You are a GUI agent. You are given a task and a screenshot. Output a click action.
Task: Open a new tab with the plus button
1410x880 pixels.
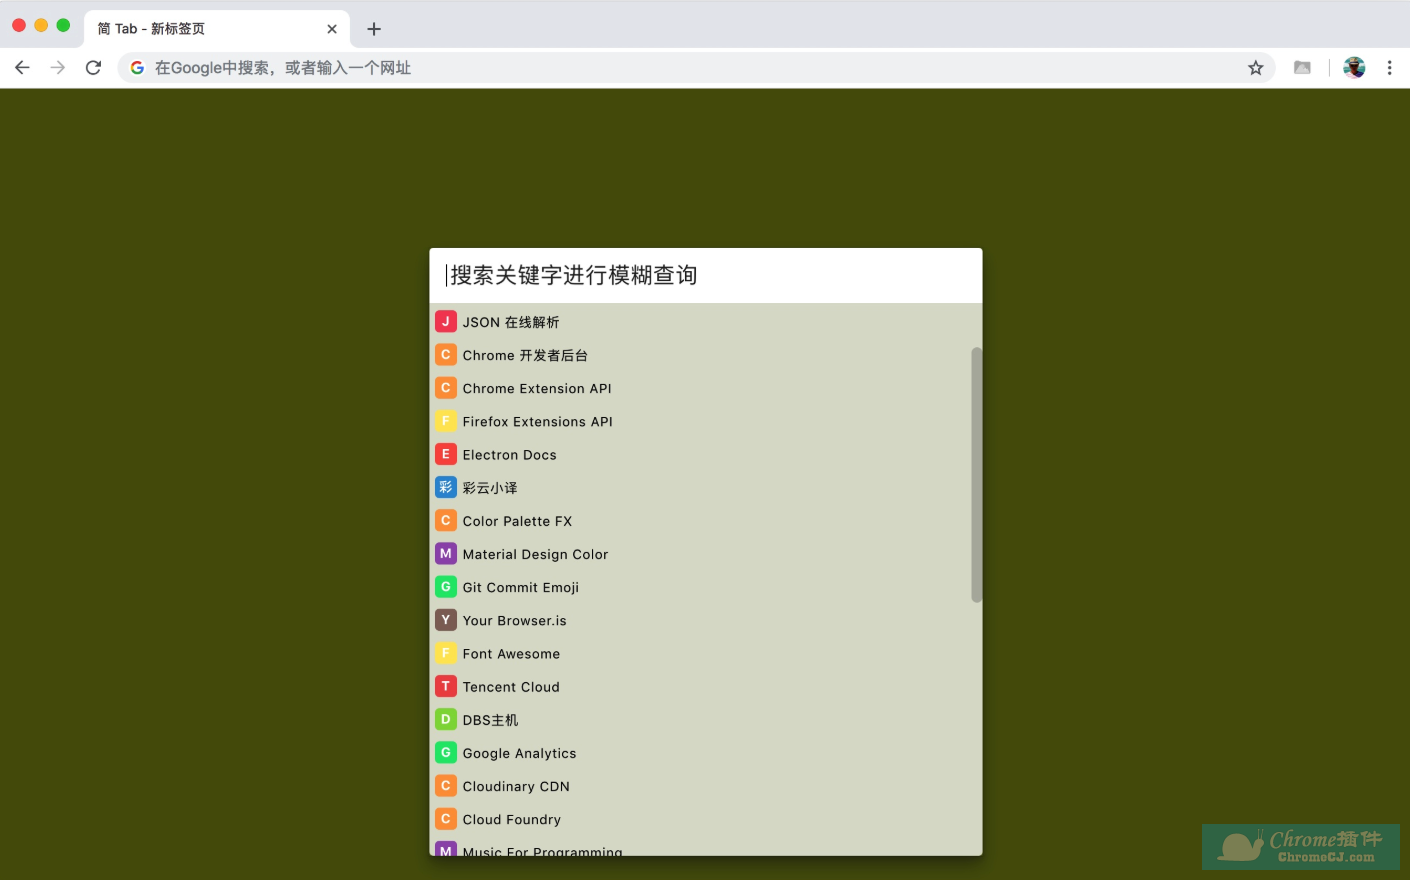pyautogui.click(x=374, y=29)
